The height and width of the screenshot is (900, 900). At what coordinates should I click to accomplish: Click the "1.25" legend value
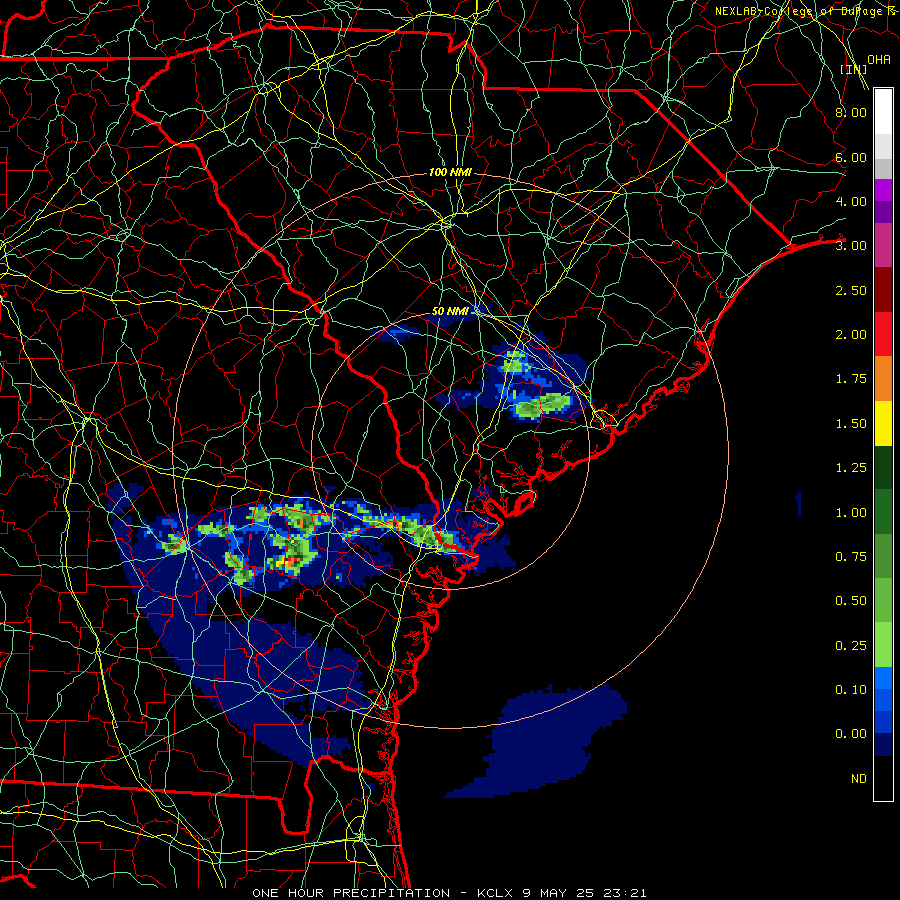coord(851,468)
